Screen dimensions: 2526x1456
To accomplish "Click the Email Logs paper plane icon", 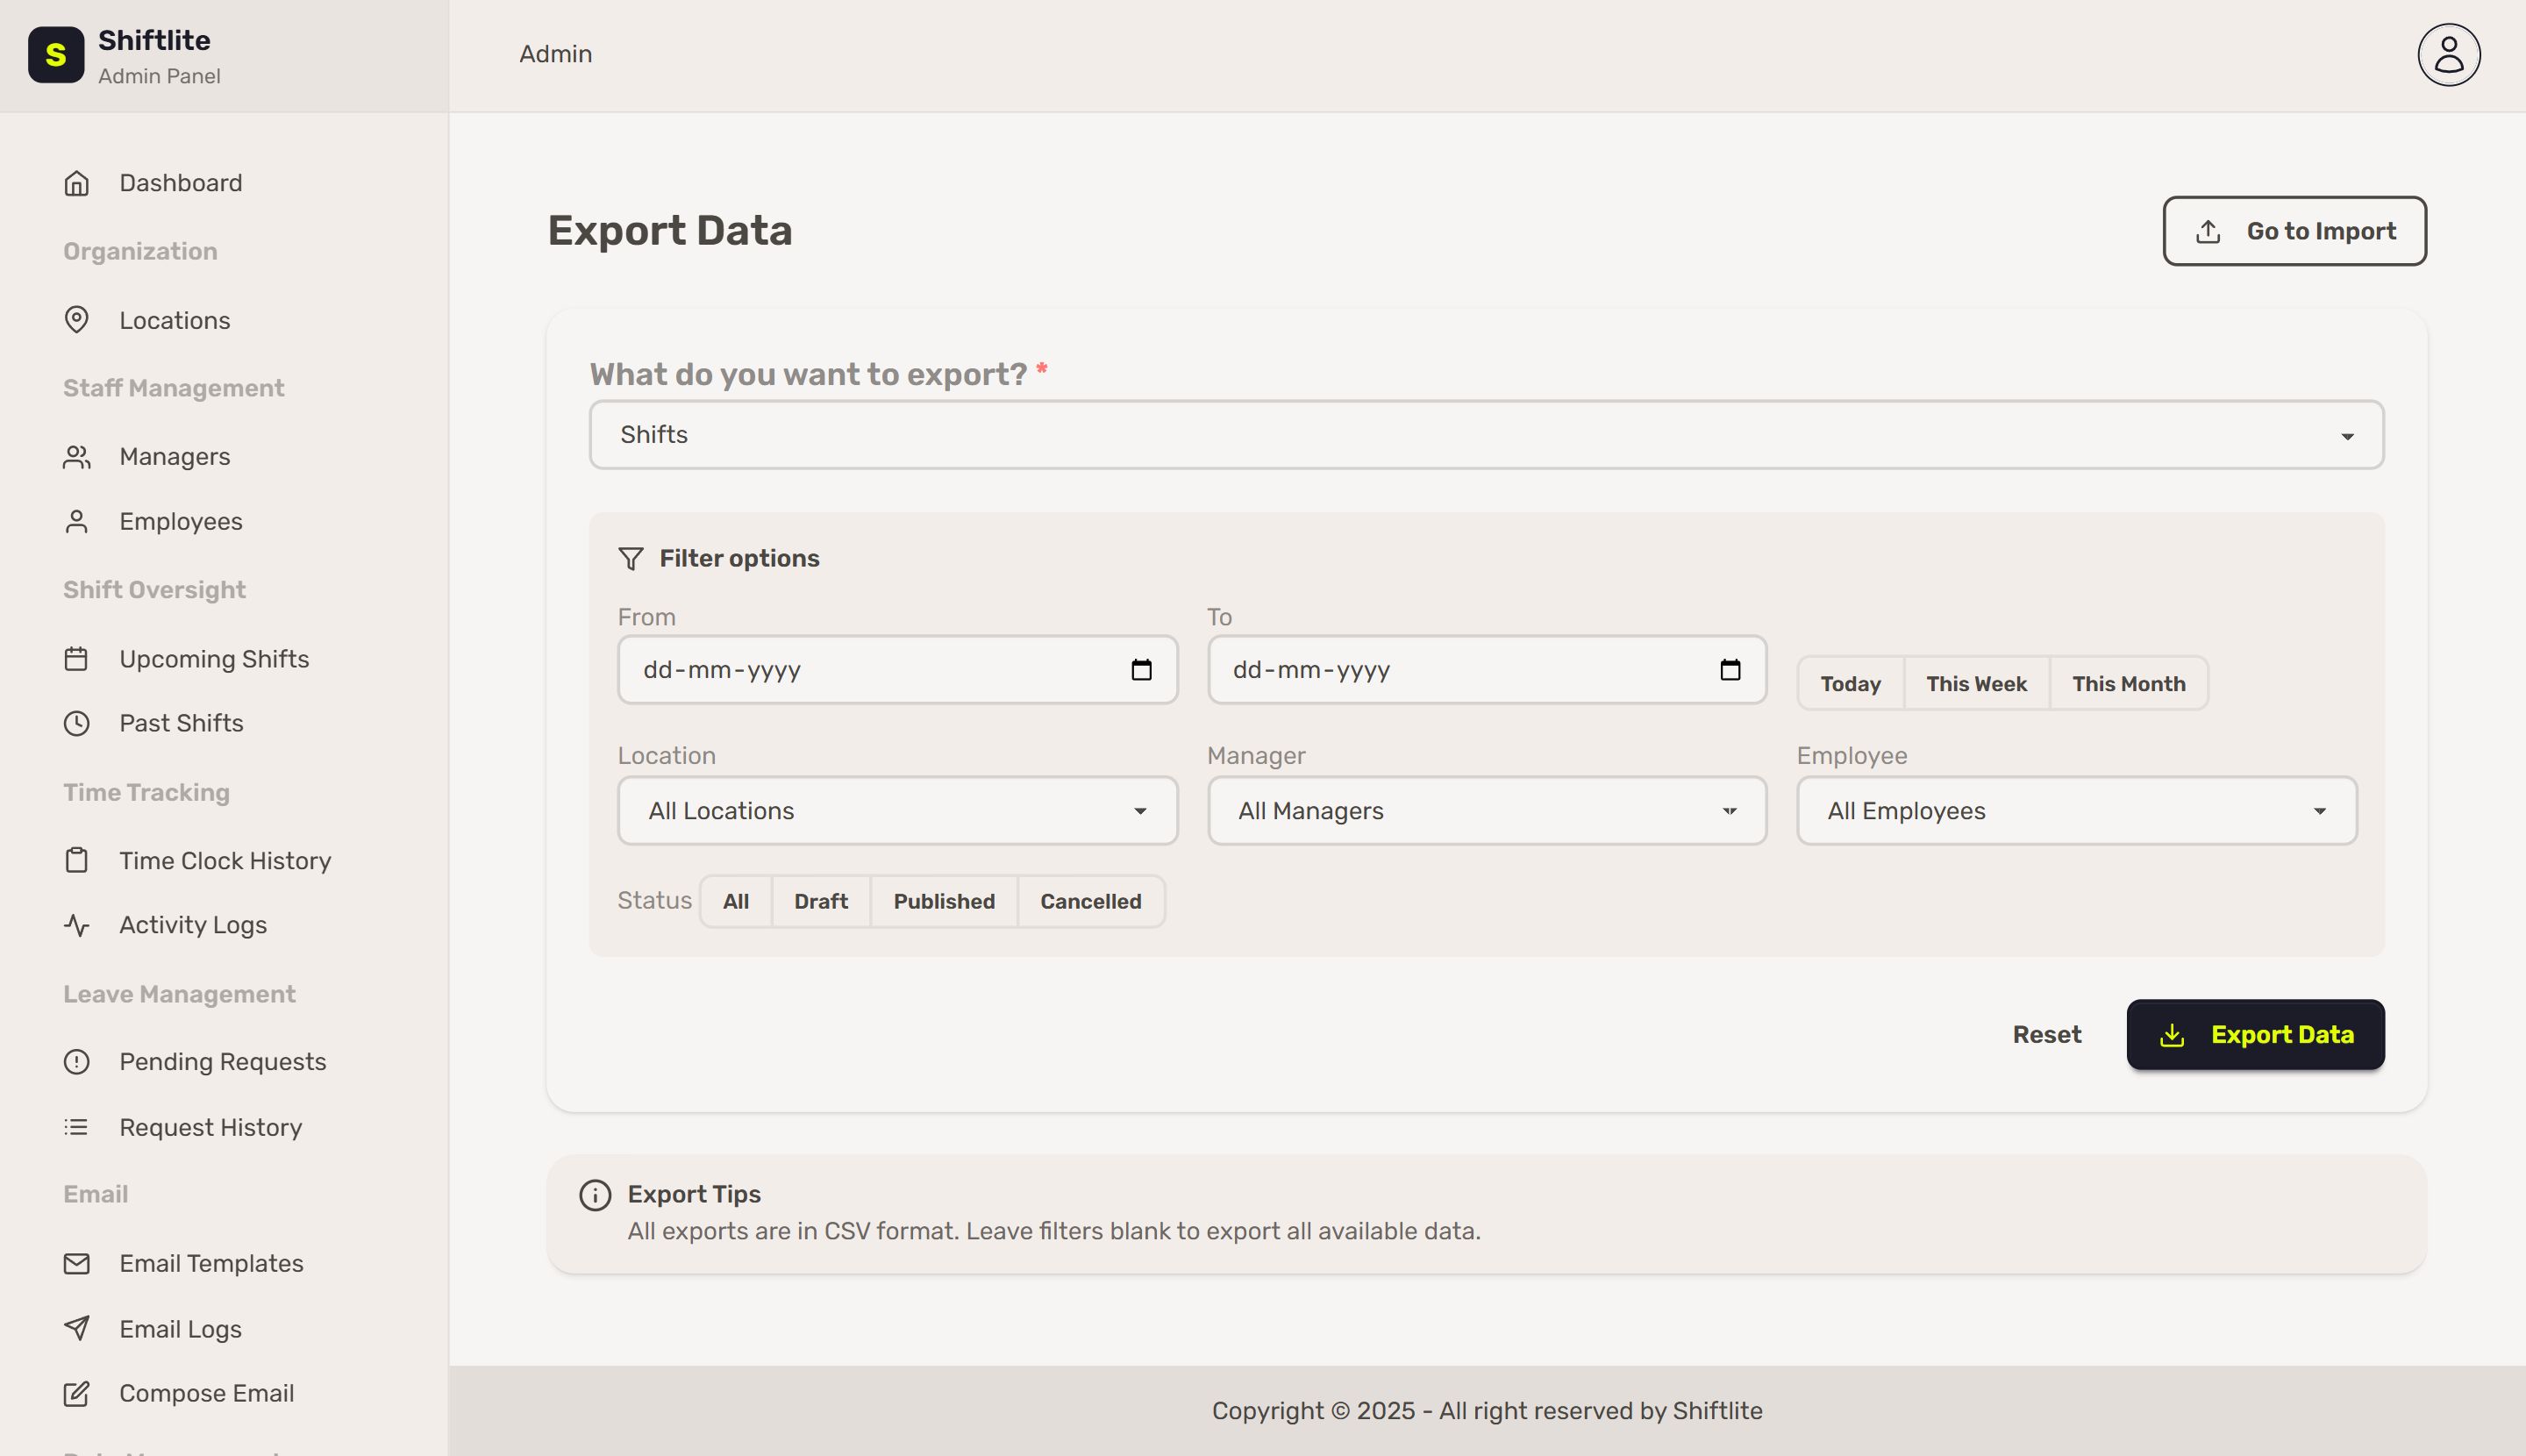I will coord(77,1328).
